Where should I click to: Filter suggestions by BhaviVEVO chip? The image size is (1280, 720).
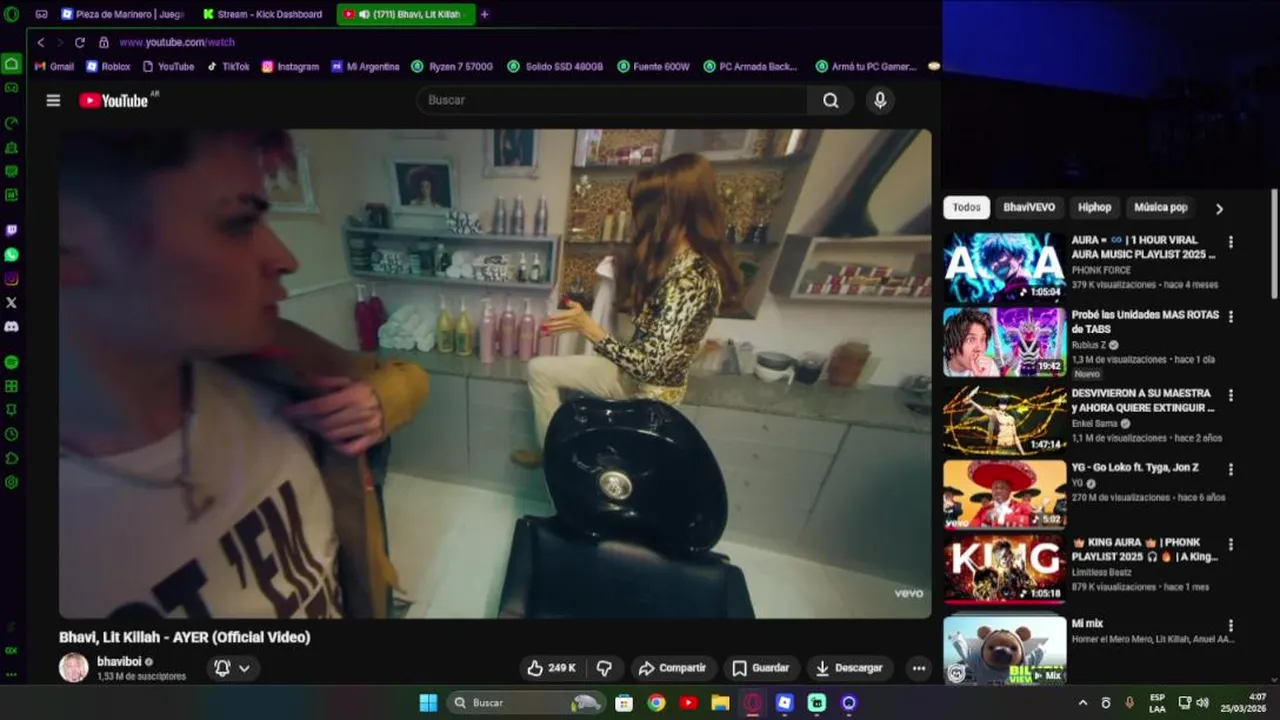[x=1029, y=207]
